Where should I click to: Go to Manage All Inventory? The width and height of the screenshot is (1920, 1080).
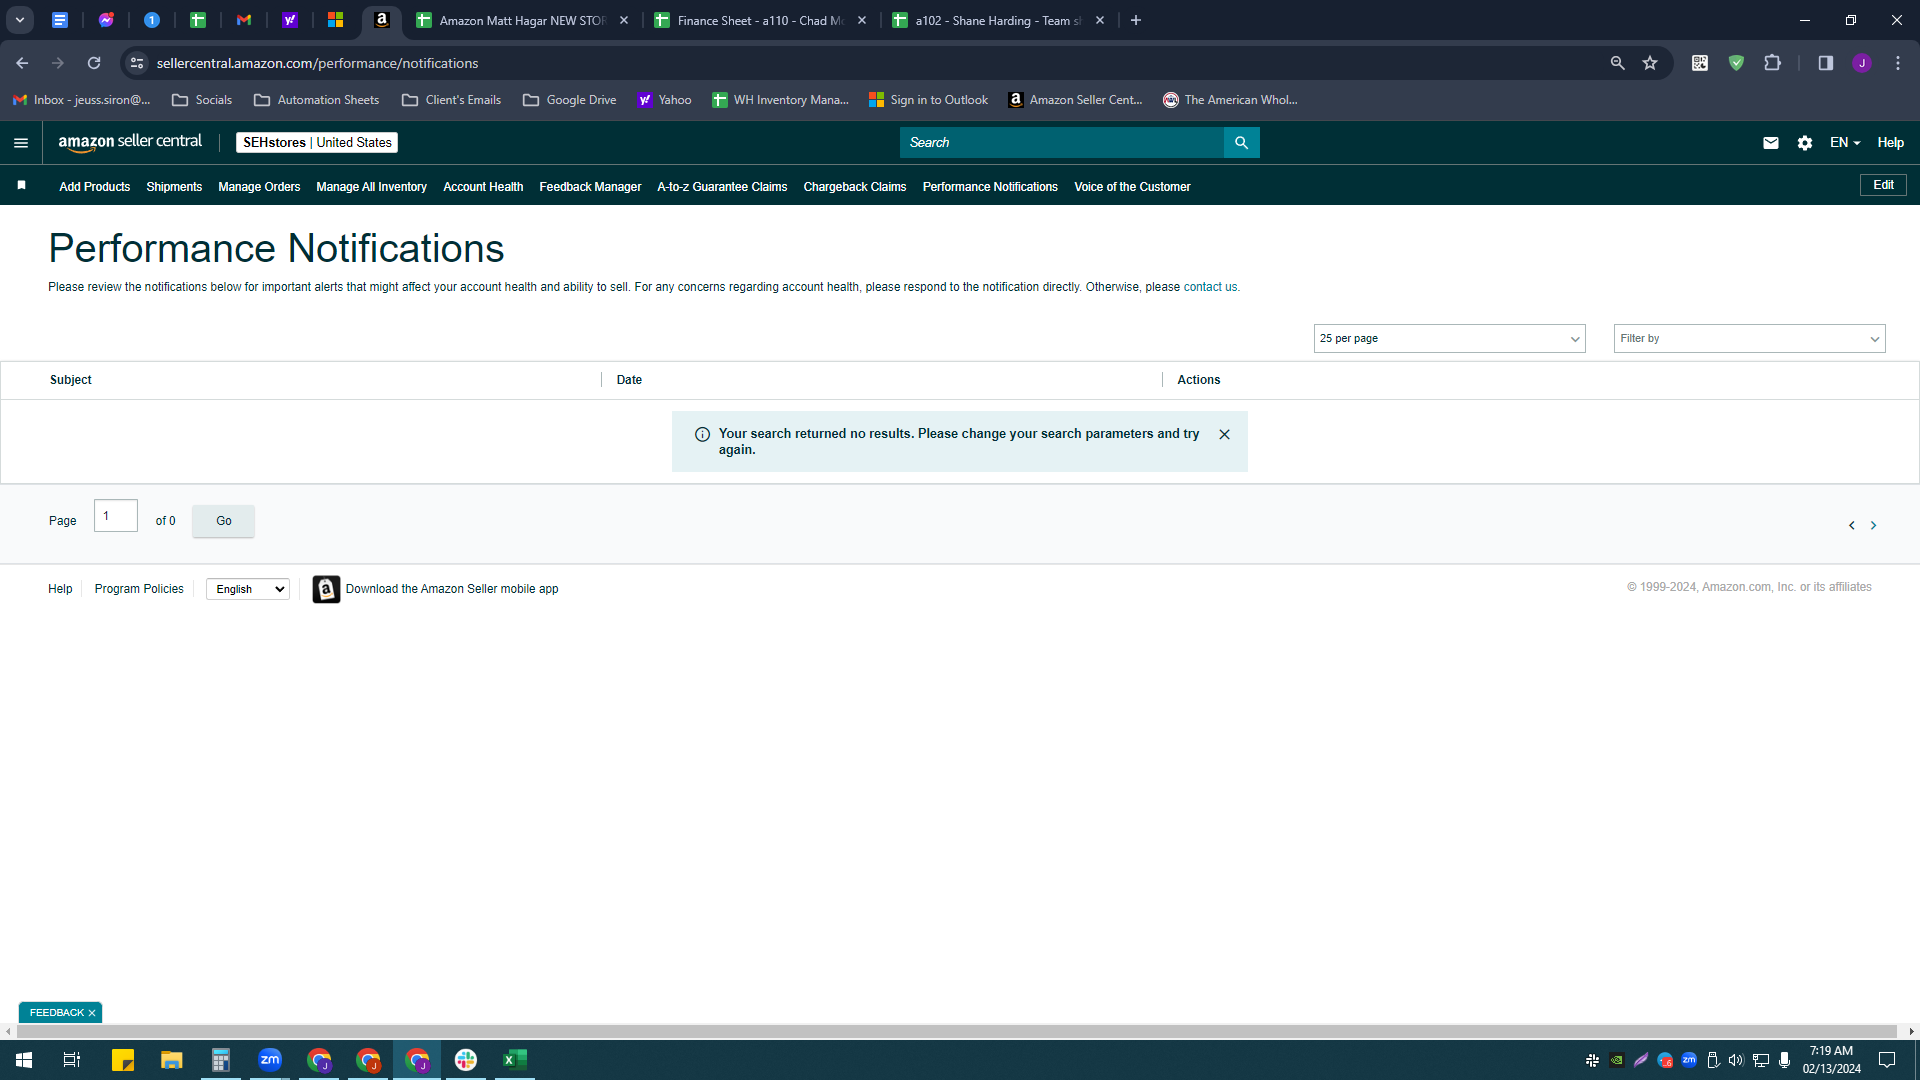point(371,187)
